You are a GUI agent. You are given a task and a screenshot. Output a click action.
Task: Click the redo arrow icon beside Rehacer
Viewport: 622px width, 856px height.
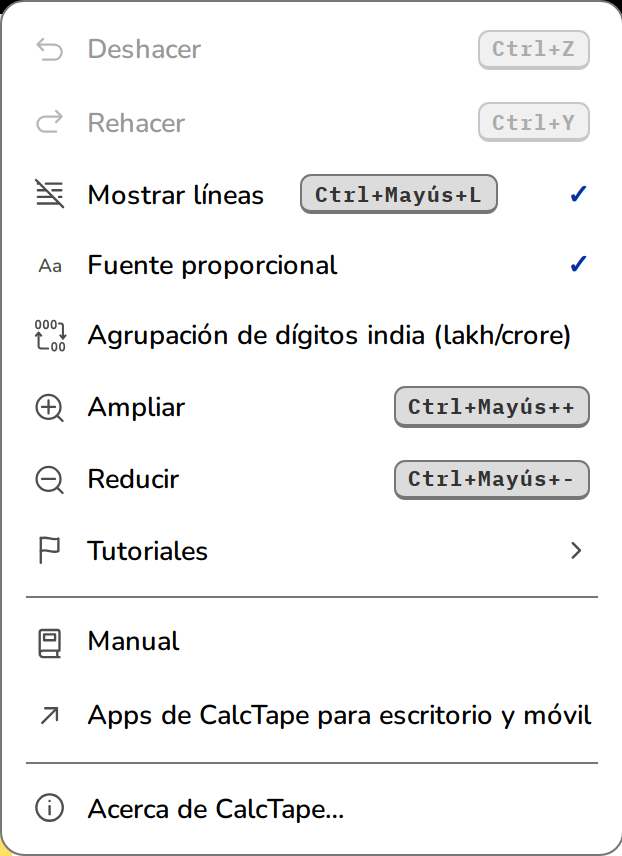(x=50, y=122)
